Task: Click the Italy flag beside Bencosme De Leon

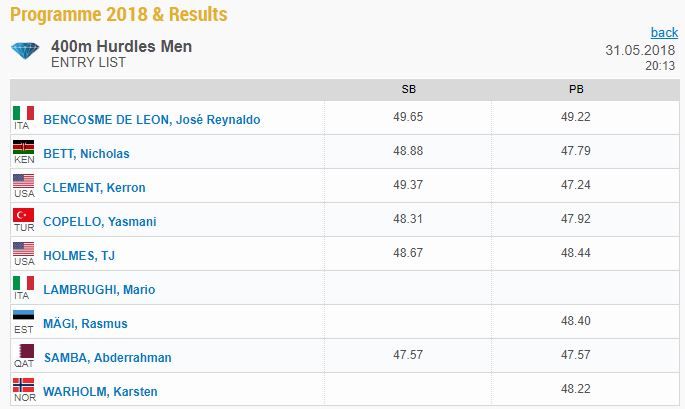Action: pos(24,113)
